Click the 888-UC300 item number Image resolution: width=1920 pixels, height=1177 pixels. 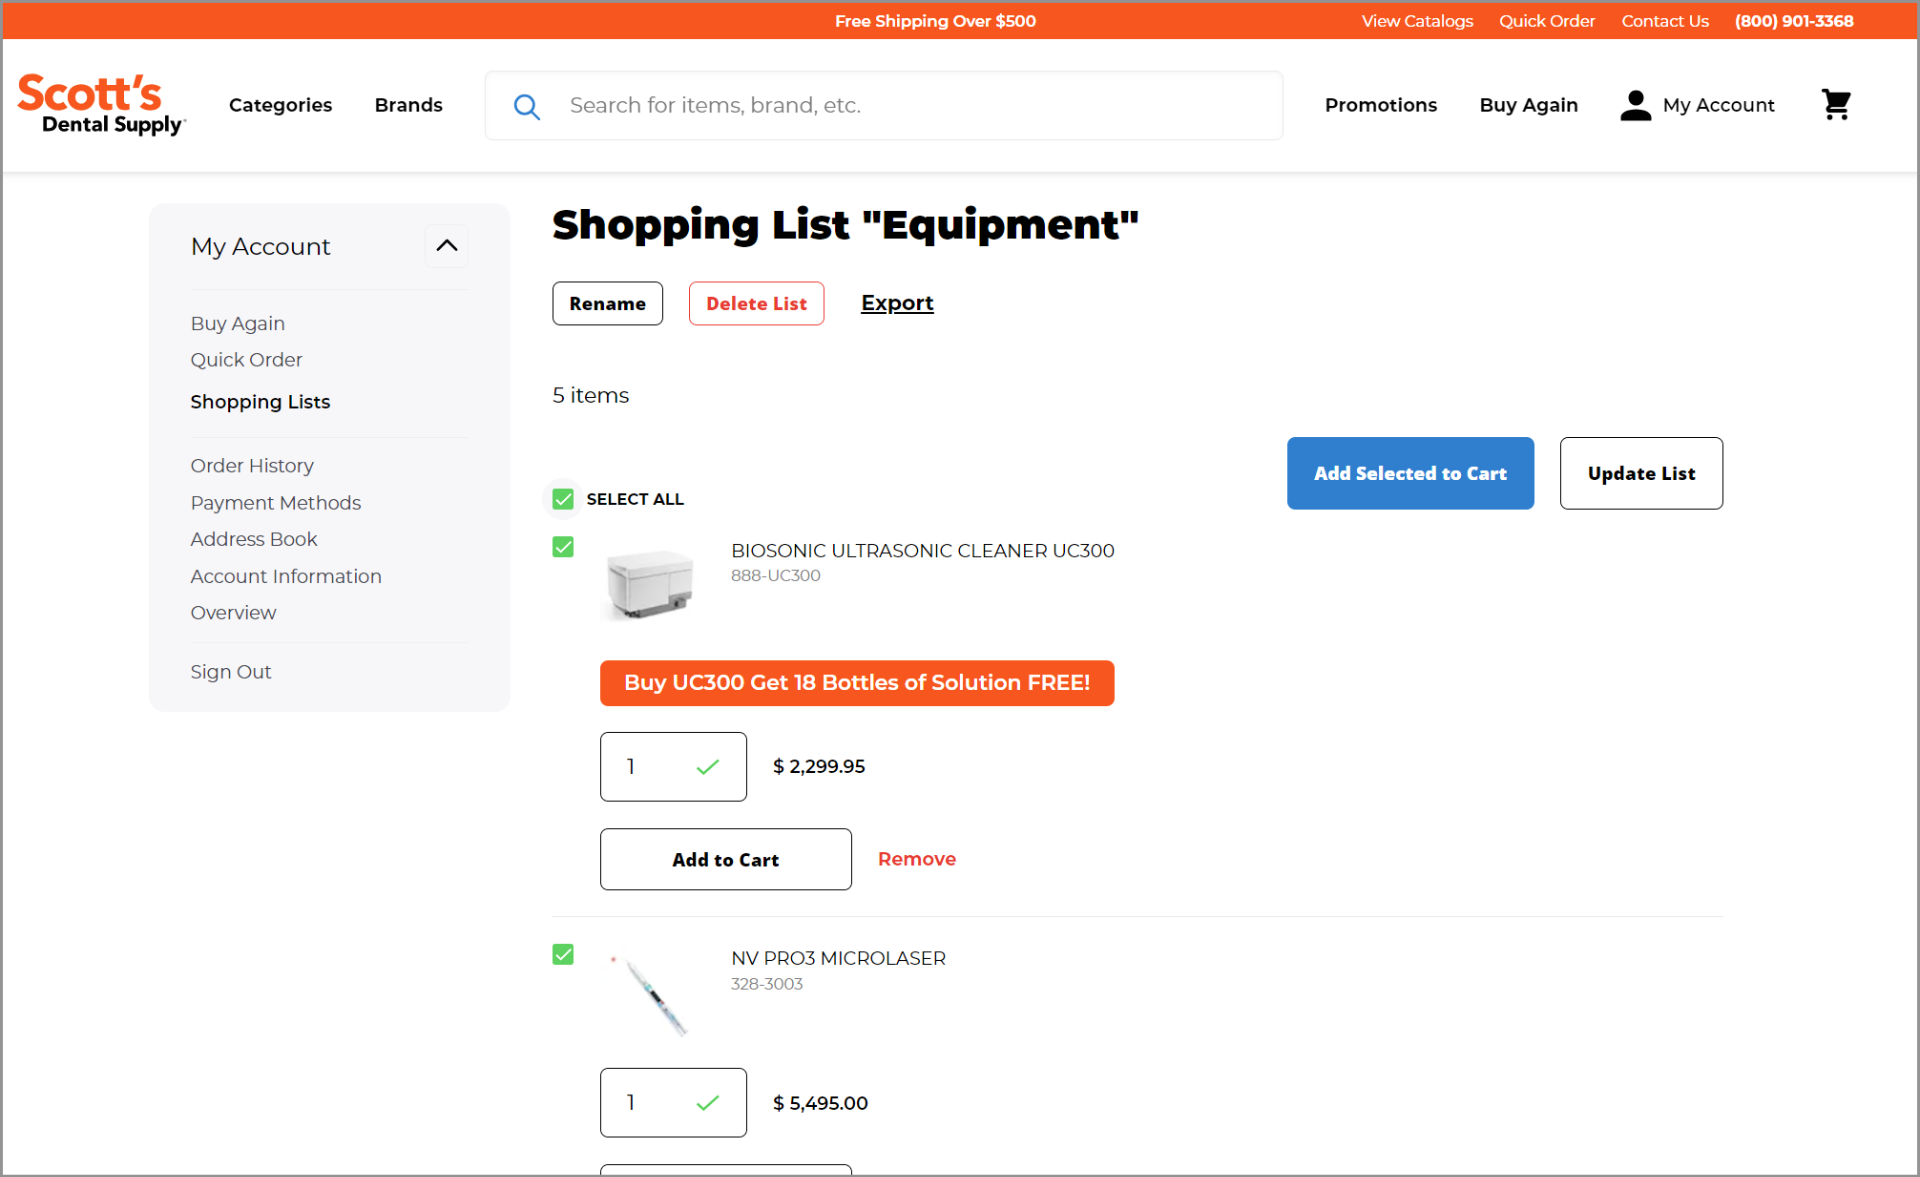coord(775,576)
